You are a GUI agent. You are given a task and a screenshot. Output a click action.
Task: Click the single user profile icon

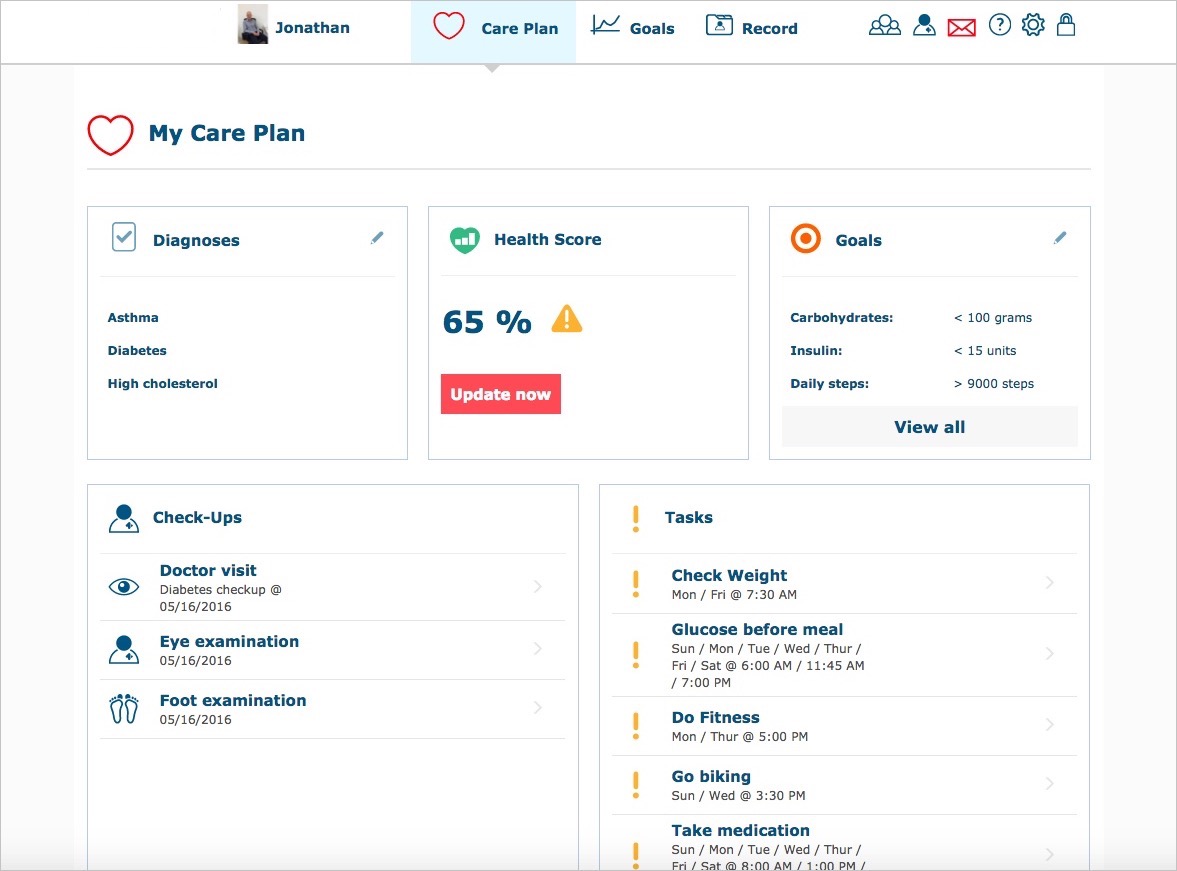tap(924, 25)
